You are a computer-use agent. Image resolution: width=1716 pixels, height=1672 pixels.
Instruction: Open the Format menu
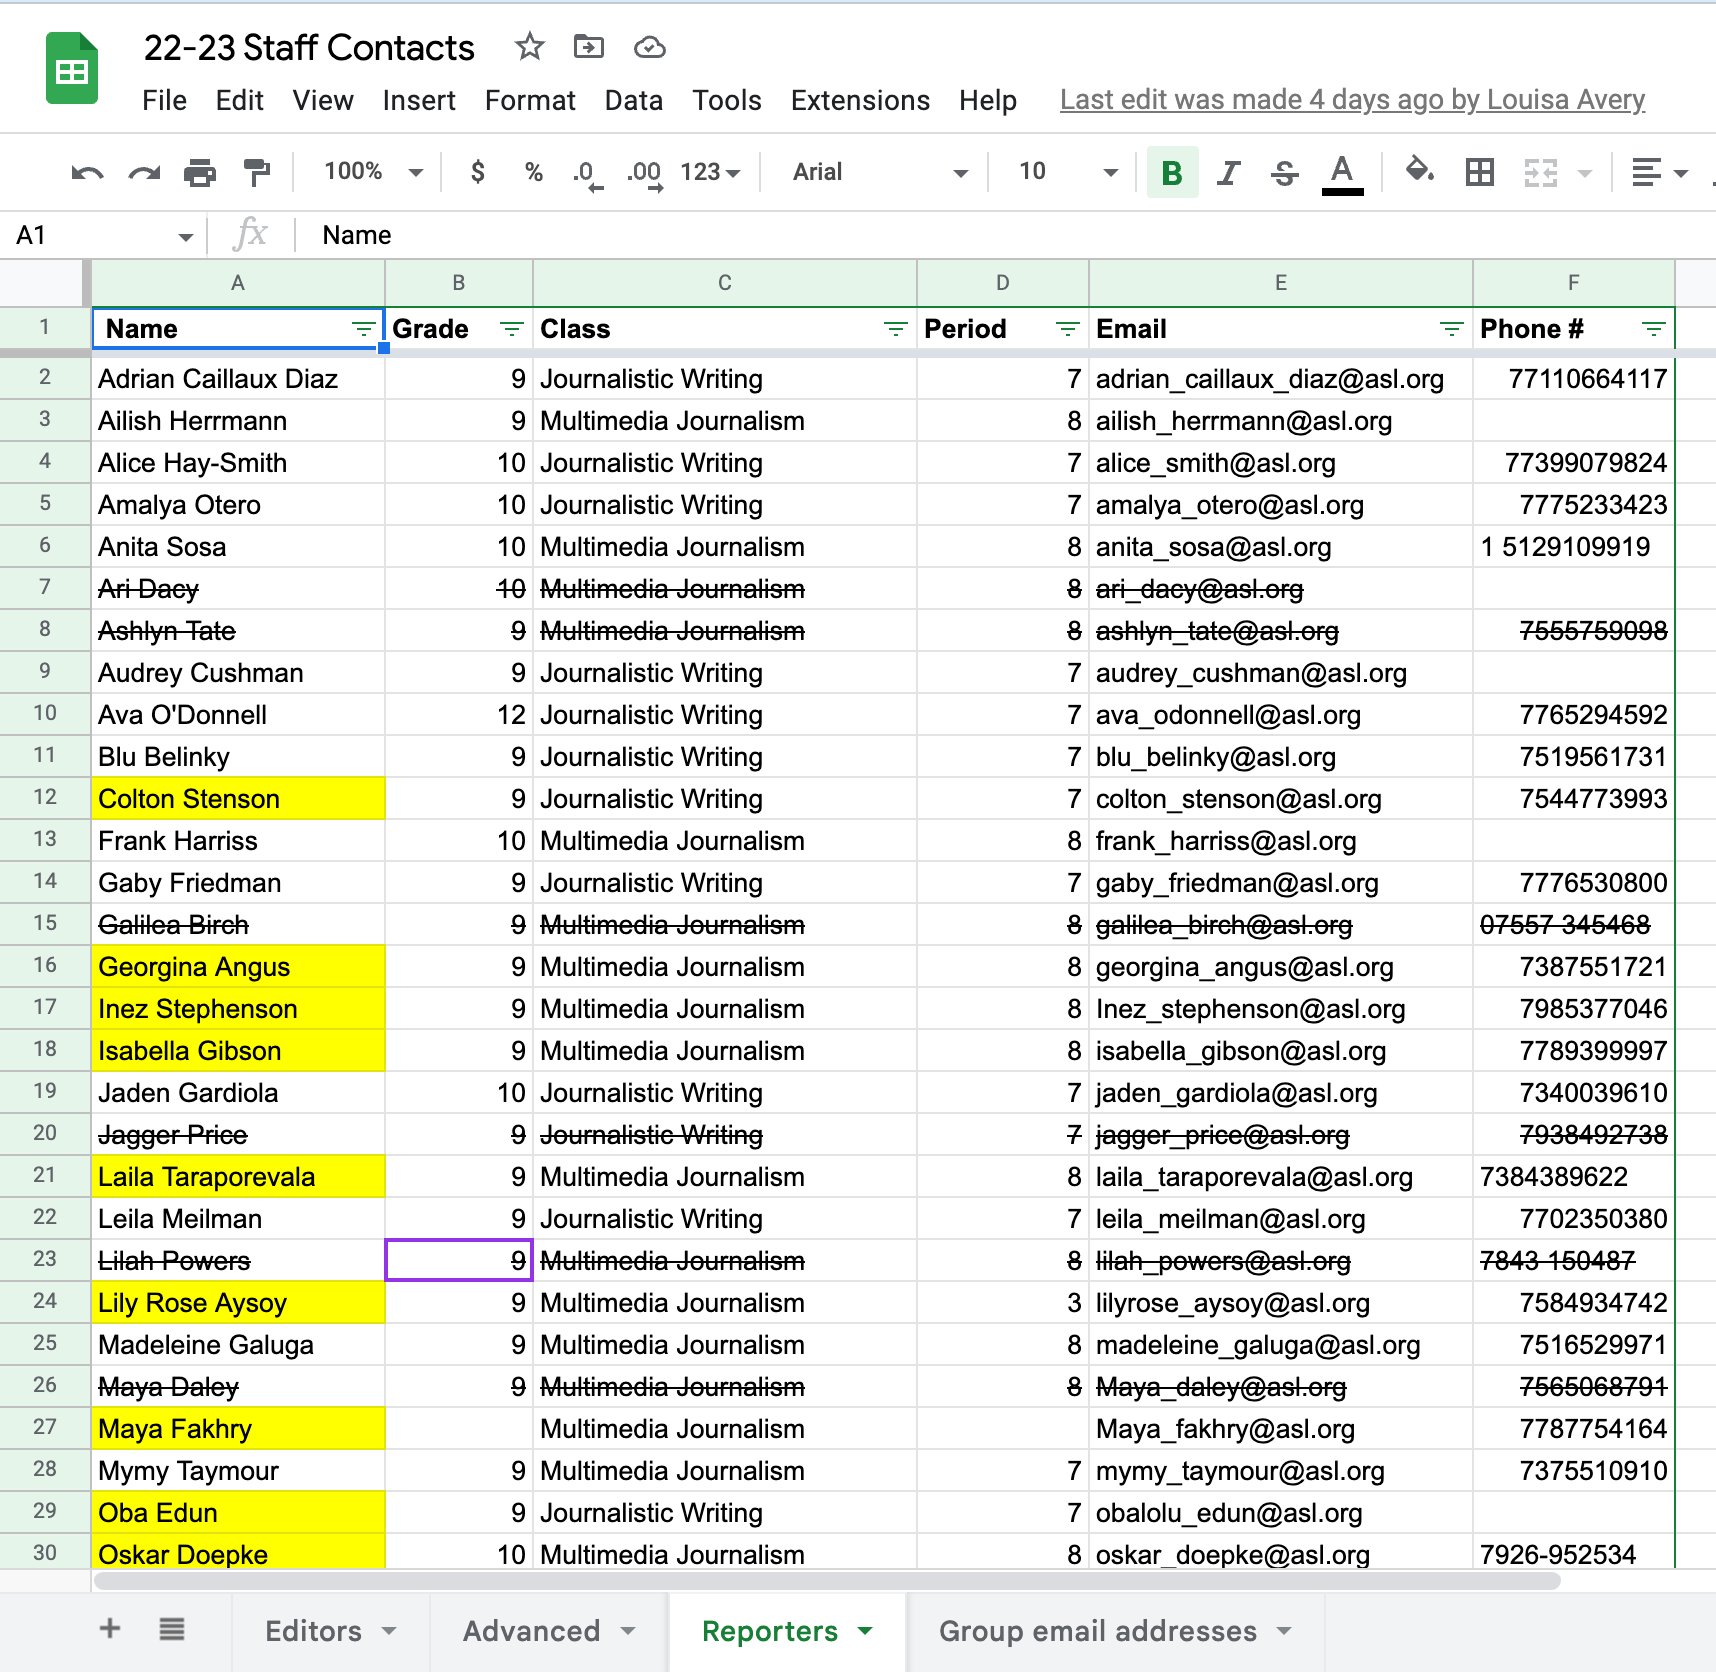point(530,101)
